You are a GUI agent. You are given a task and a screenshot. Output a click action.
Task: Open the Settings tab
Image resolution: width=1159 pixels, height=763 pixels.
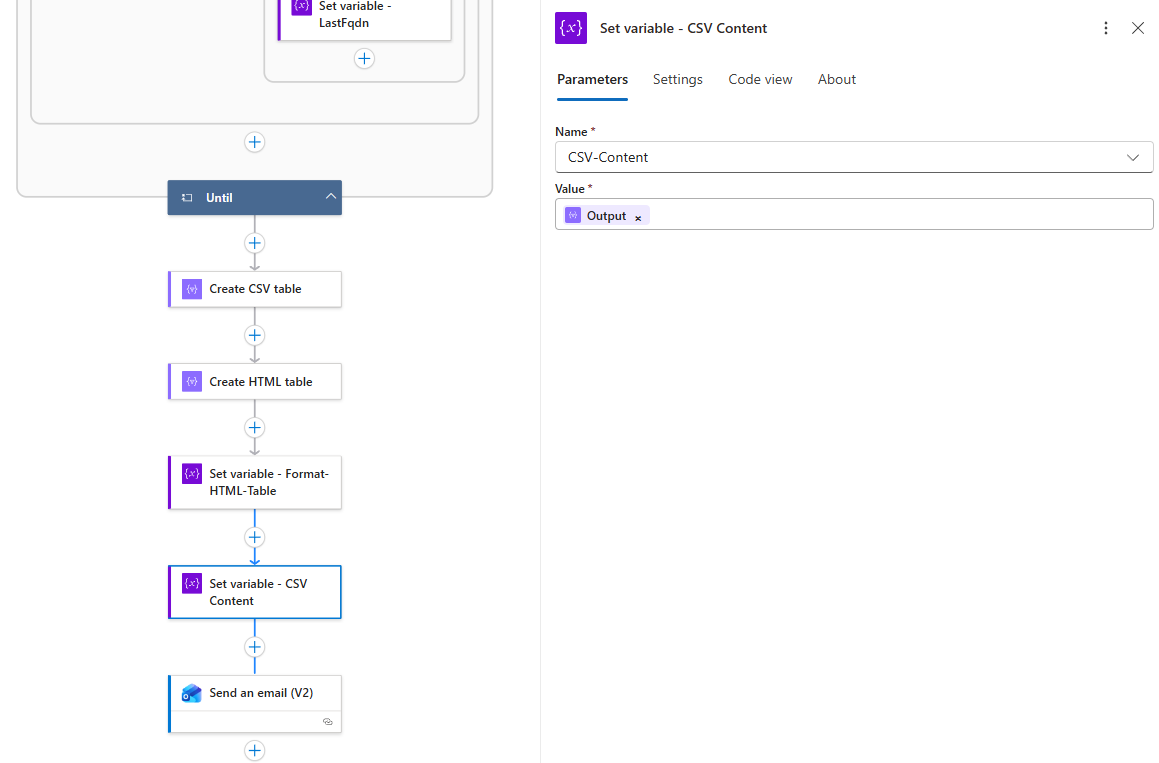pyautogui.click(x=677, y=79)
